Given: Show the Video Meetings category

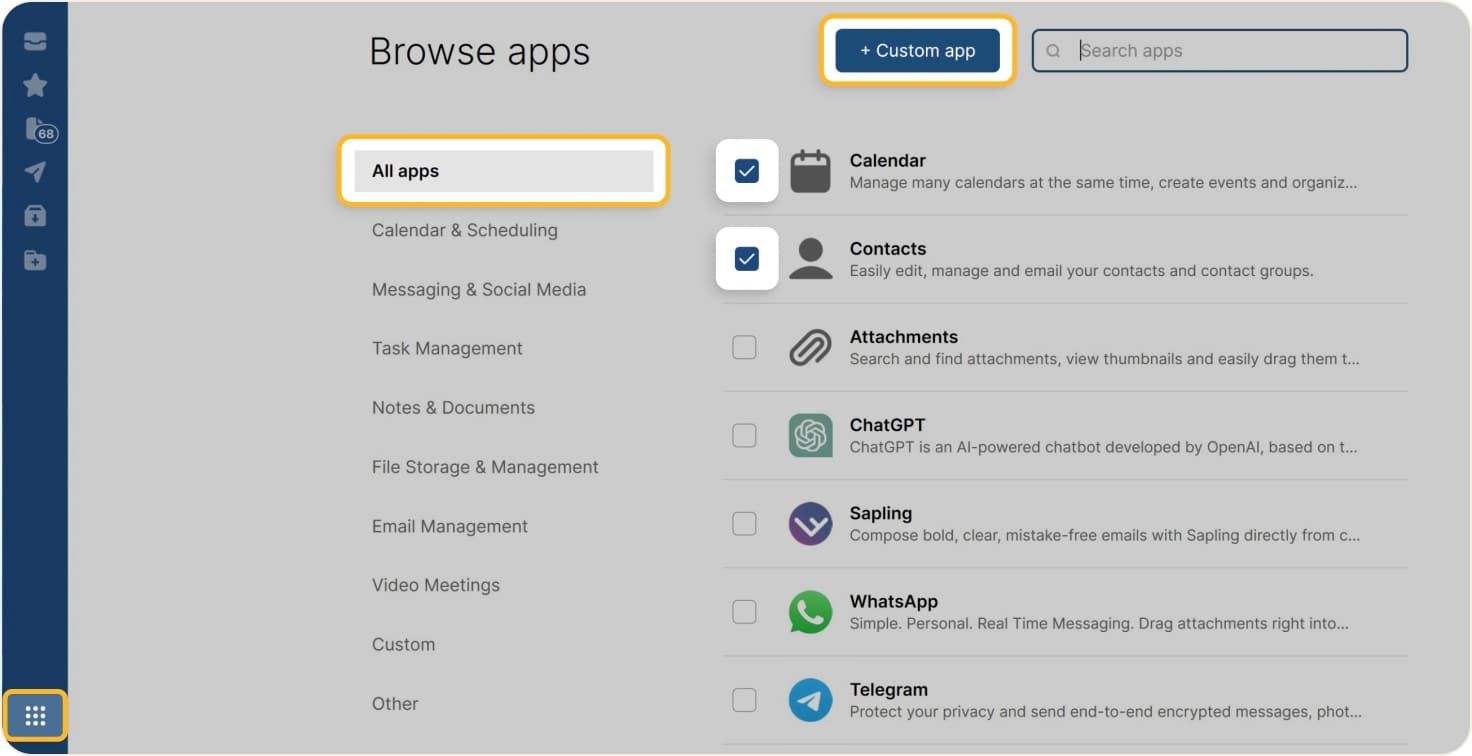Looking at the screenshot, I should pyautogui.click(x=436, y=585).
